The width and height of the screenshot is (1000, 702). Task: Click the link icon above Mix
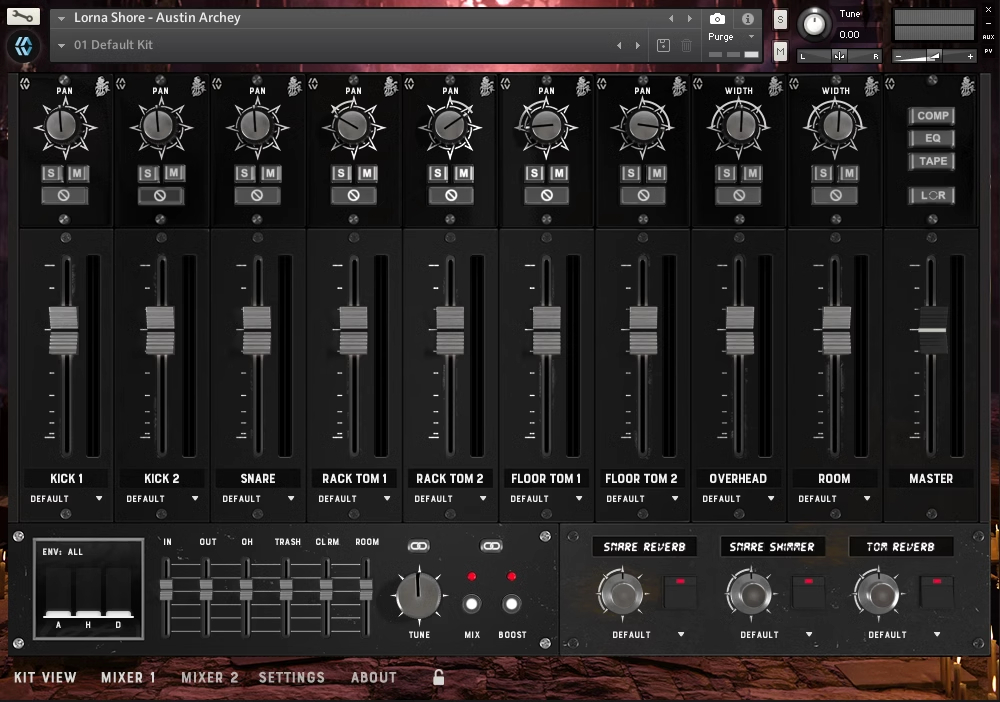tap(418, 546)
